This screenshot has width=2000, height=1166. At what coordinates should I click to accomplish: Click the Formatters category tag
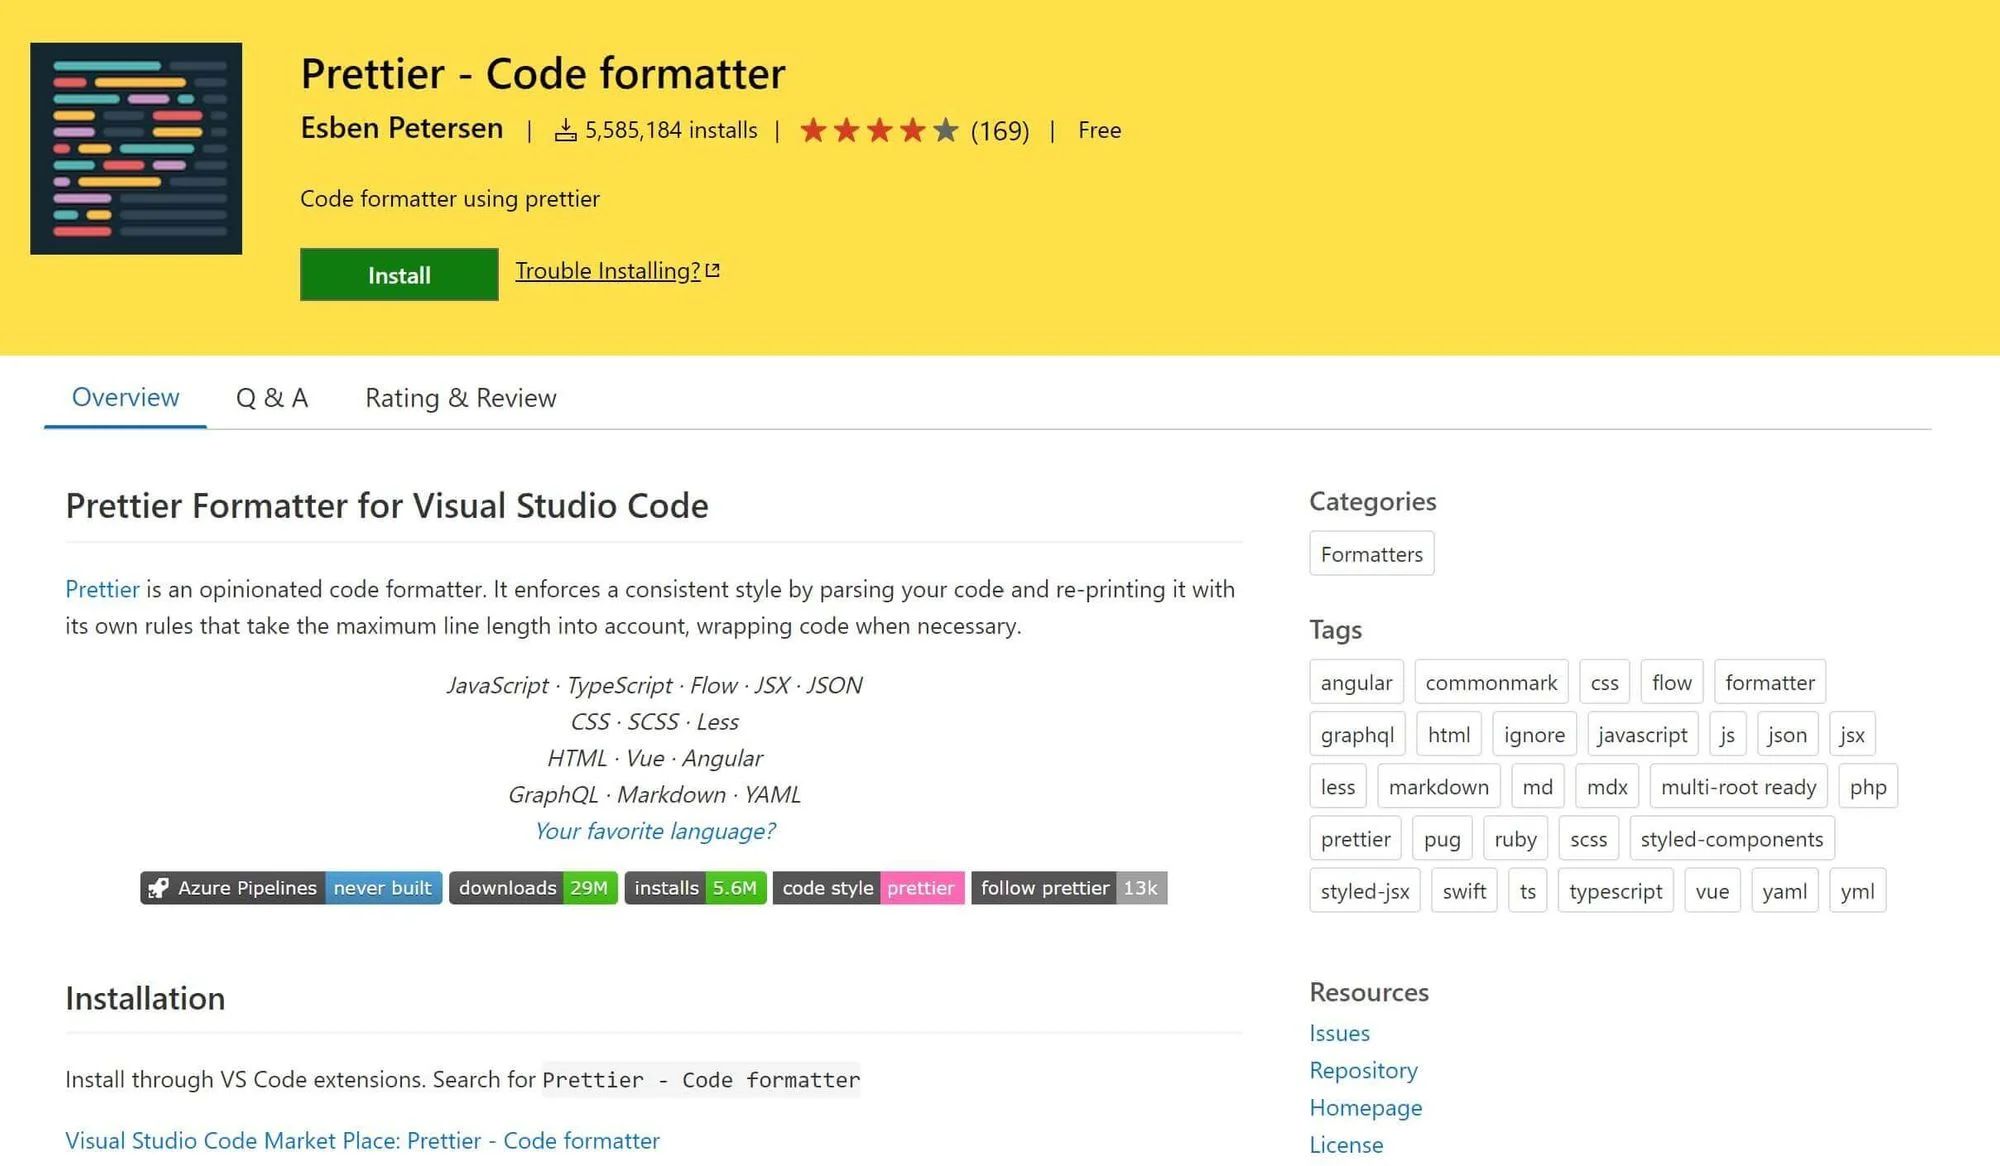[x=1371, y=554]
